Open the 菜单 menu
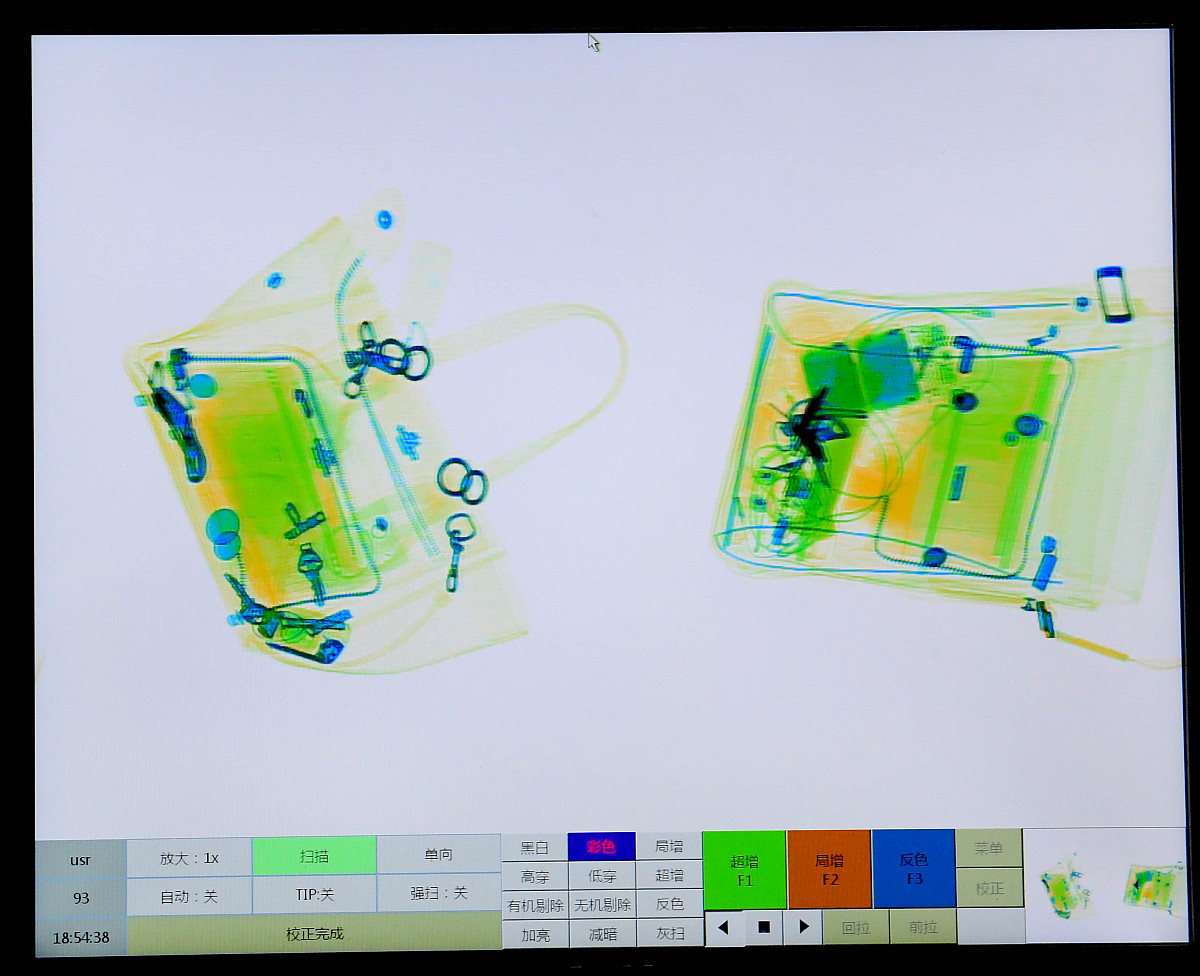Image resolution: width=1200 pixels, height=976 pixels. pyautogui.click(x=989, y=848)
